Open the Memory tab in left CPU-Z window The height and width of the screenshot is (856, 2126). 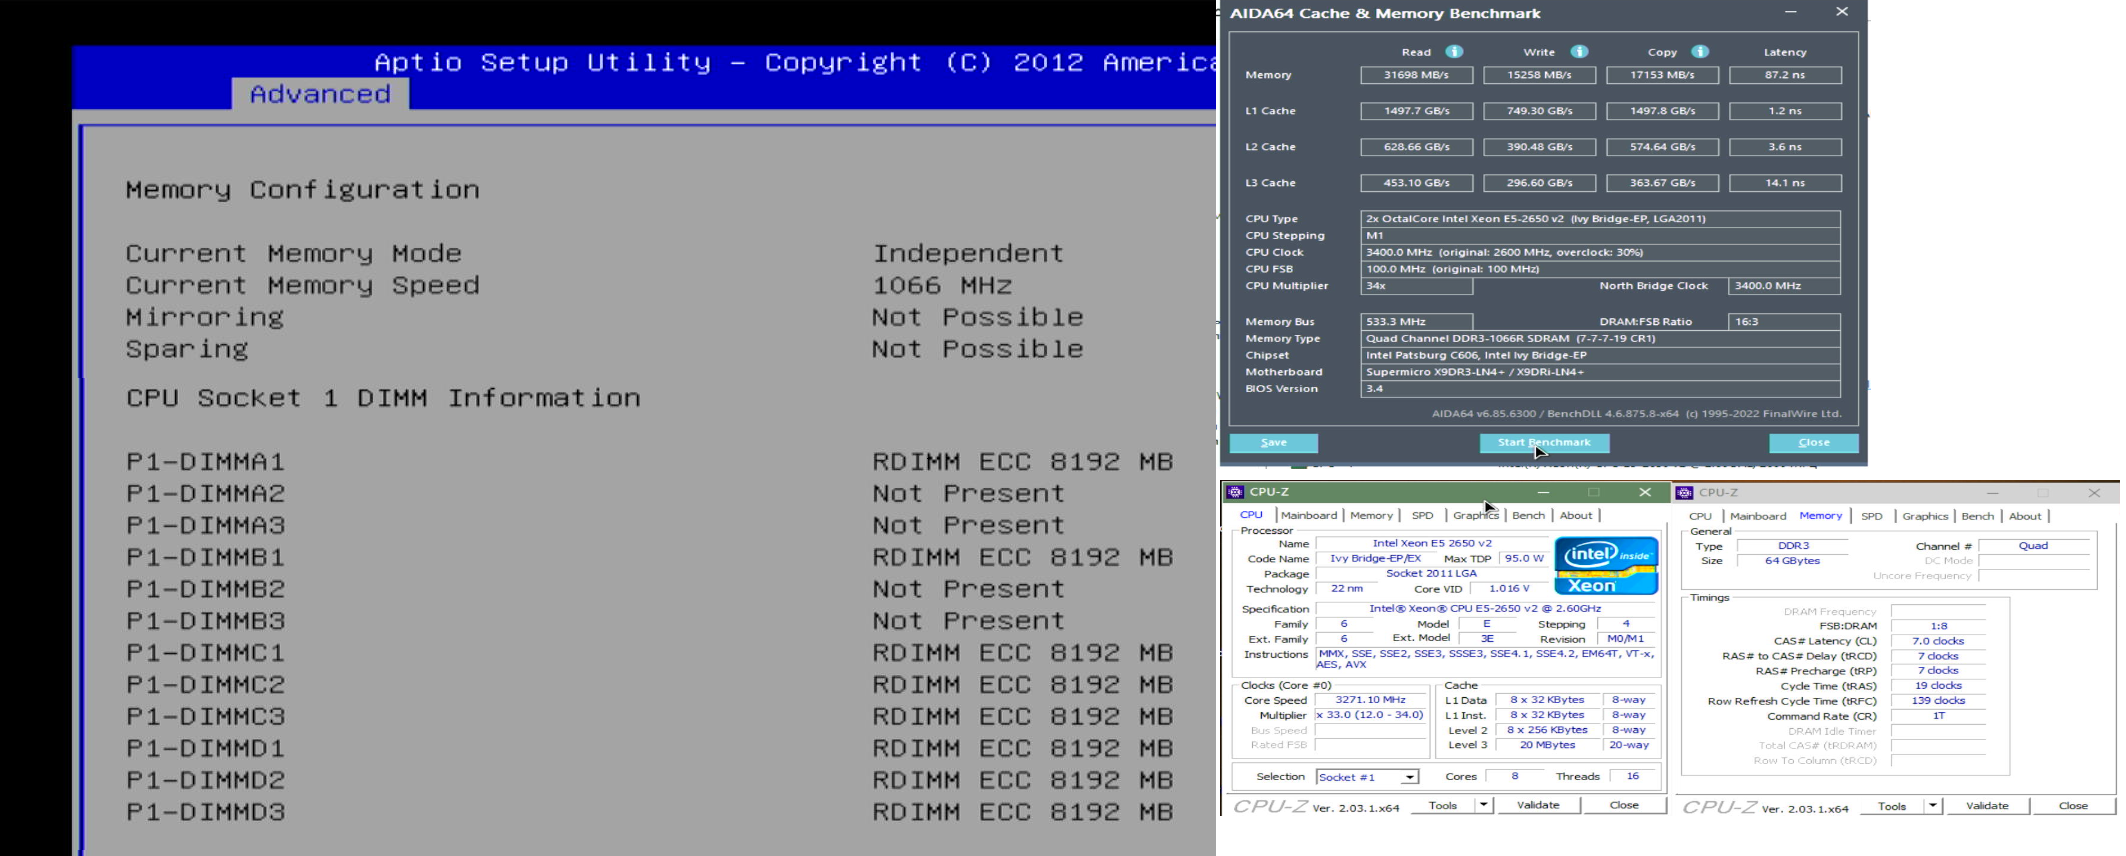[x=1371, y=516]
